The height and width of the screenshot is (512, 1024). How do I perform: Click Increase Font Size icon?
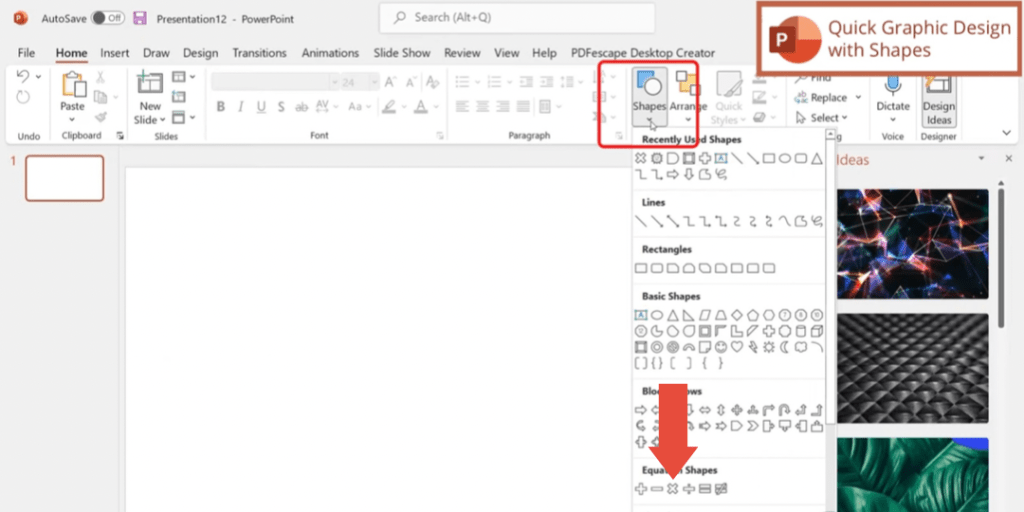pyautogui.click(x=391, y=82)
